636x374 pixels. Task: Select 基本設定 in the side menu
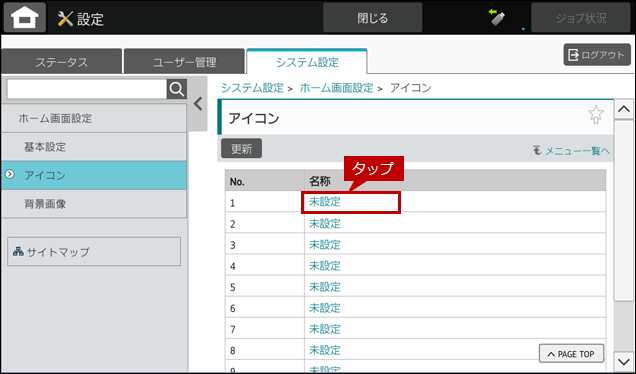94,147
